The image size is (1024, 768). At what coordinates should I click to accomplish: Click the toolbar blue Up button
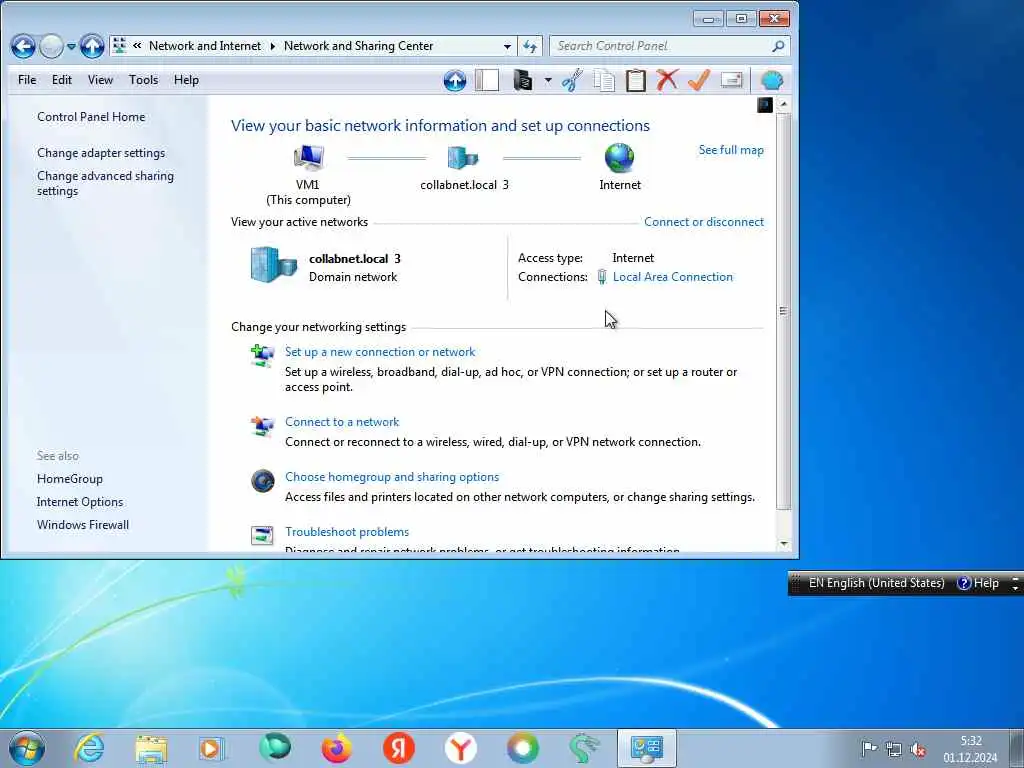(x=455, y=80)
